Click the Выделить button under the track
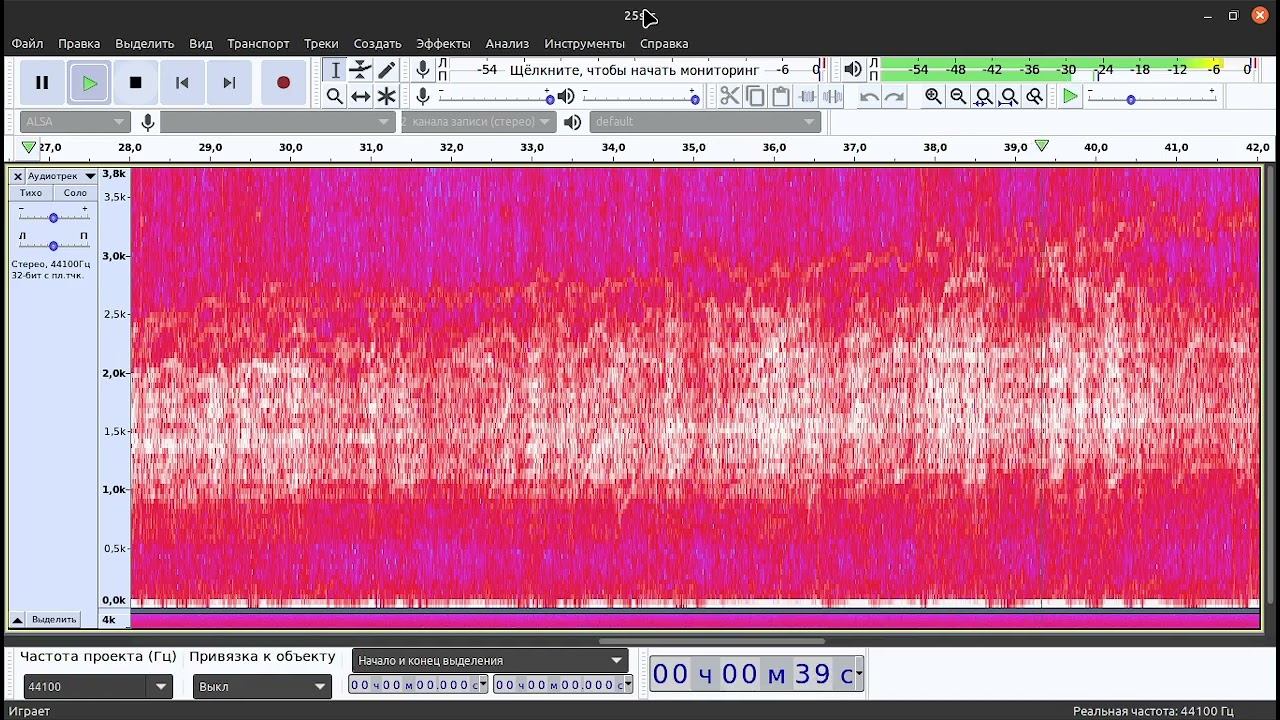Viewport: 1280px width, 720px height. coord(54,620)
